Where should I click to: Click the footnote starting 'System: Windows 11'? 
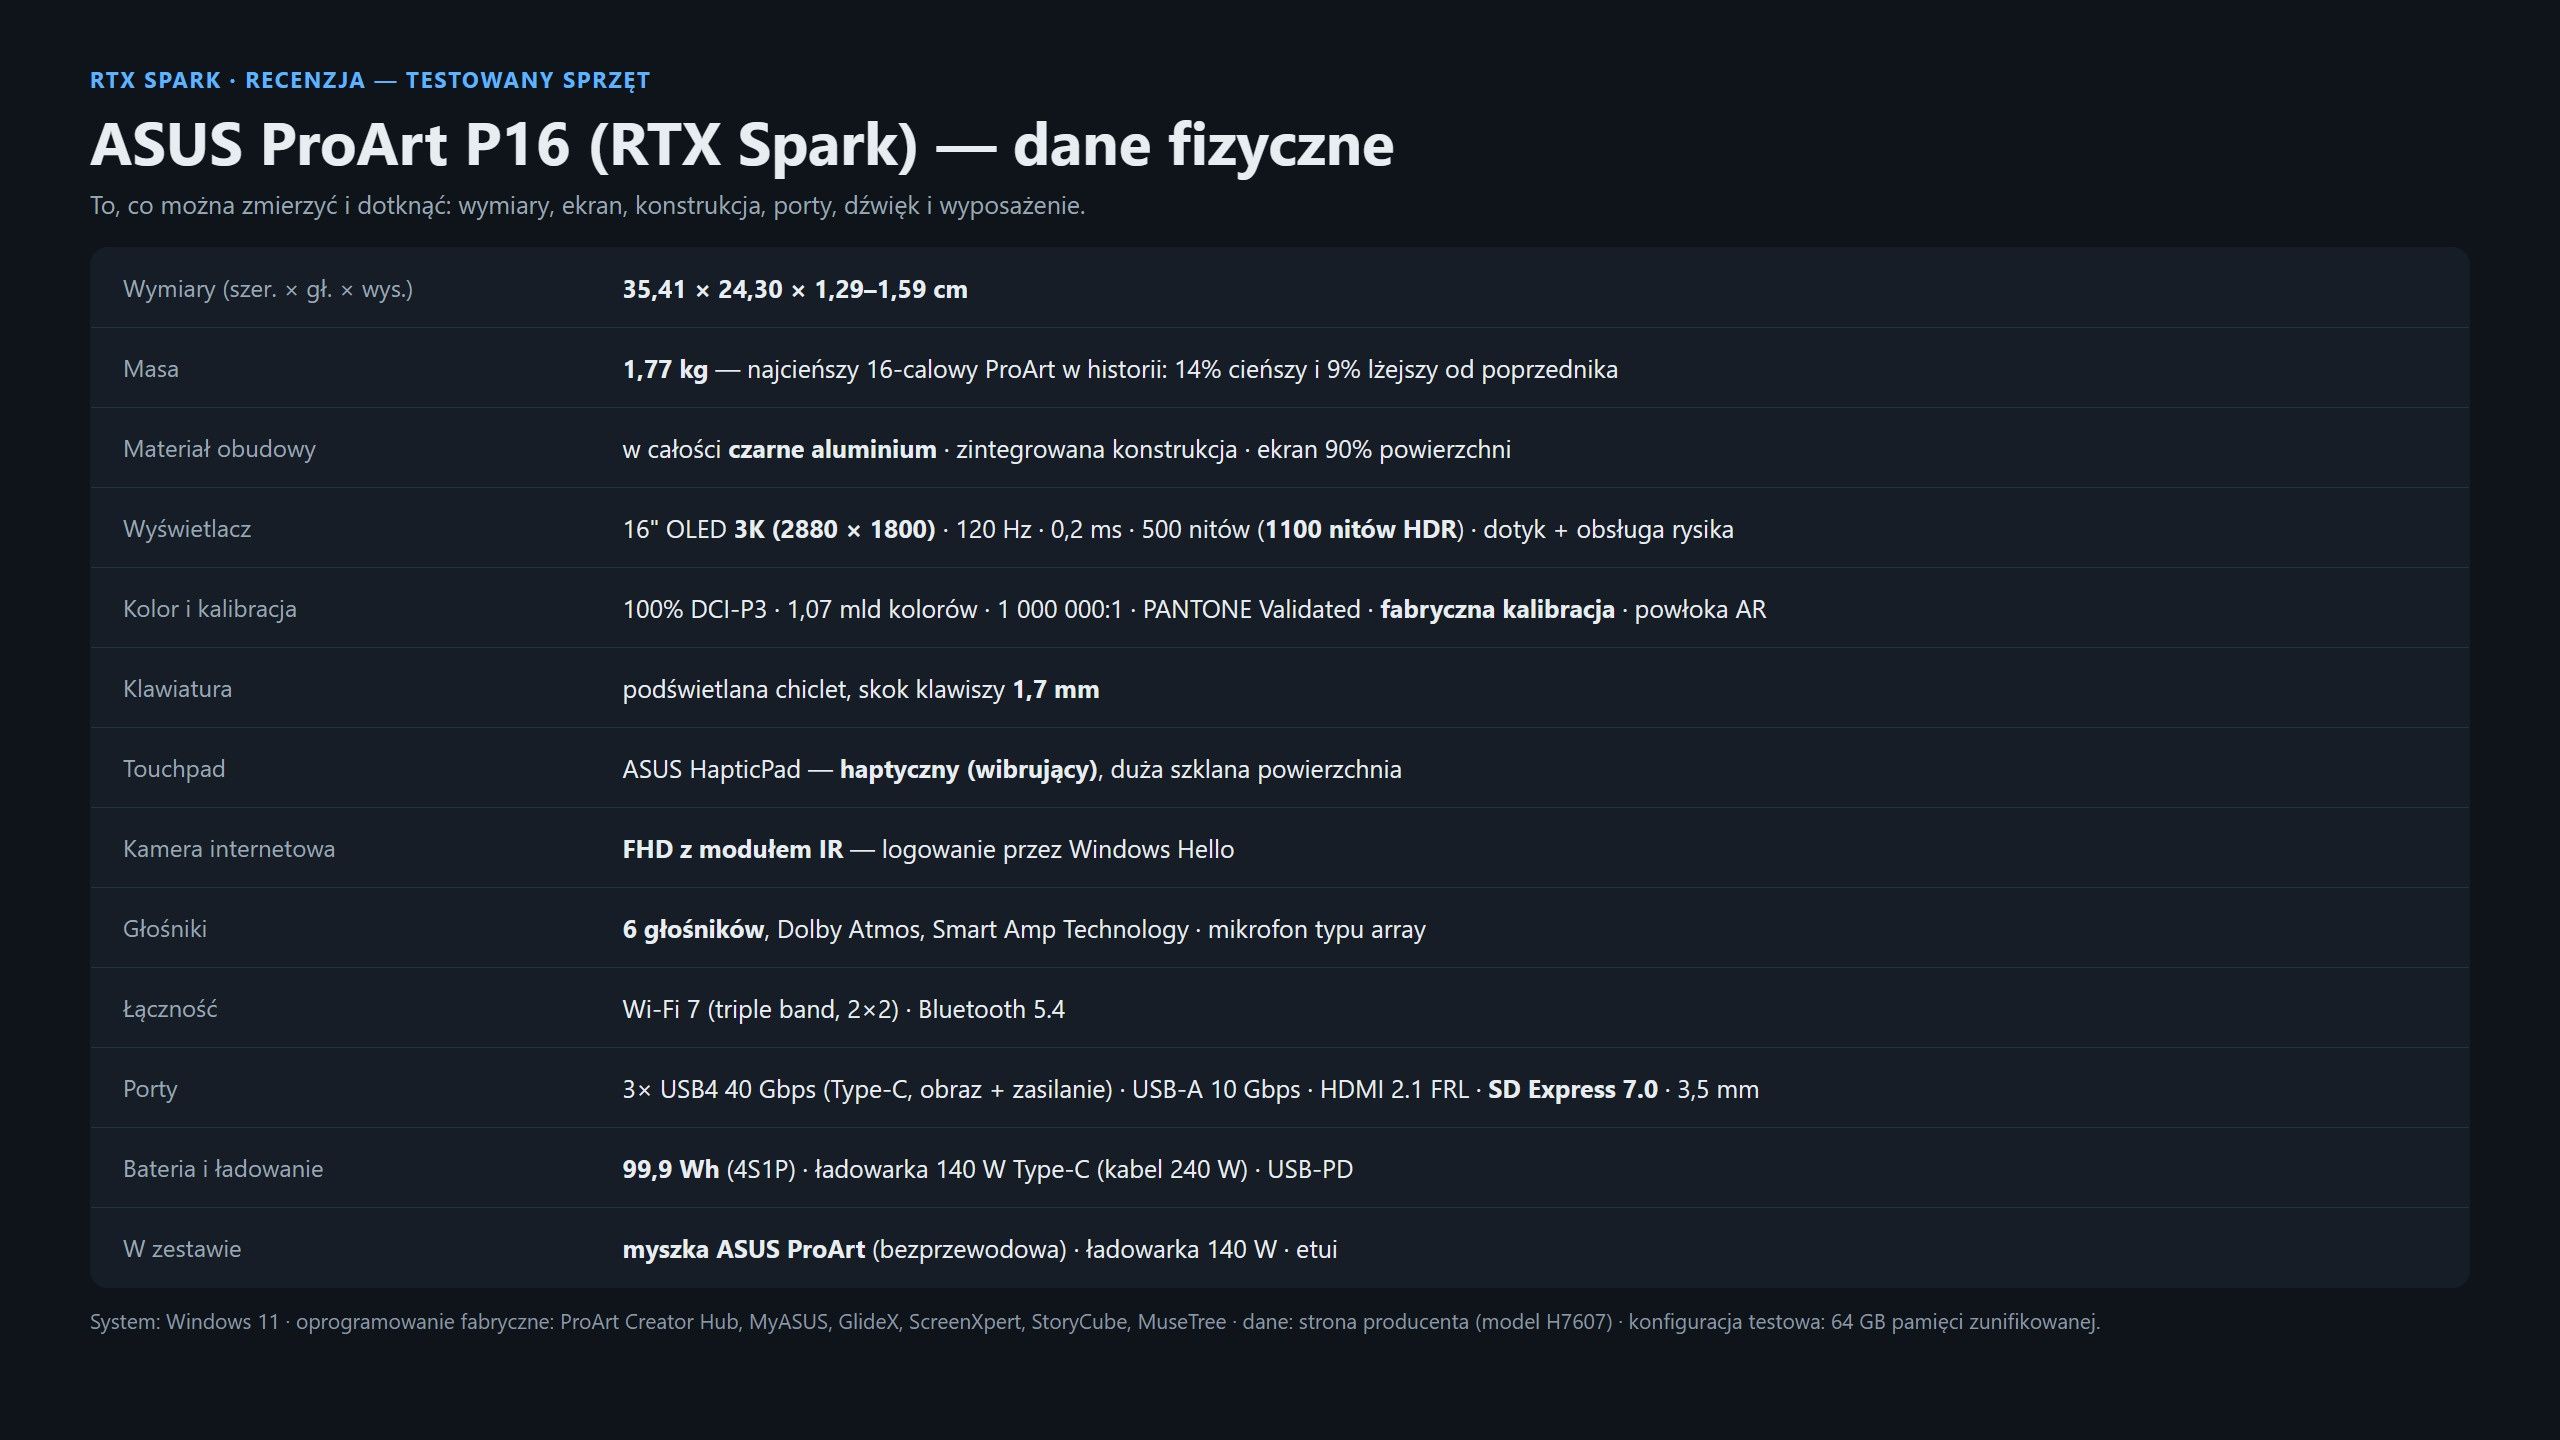click(x=1095, y=1322)
